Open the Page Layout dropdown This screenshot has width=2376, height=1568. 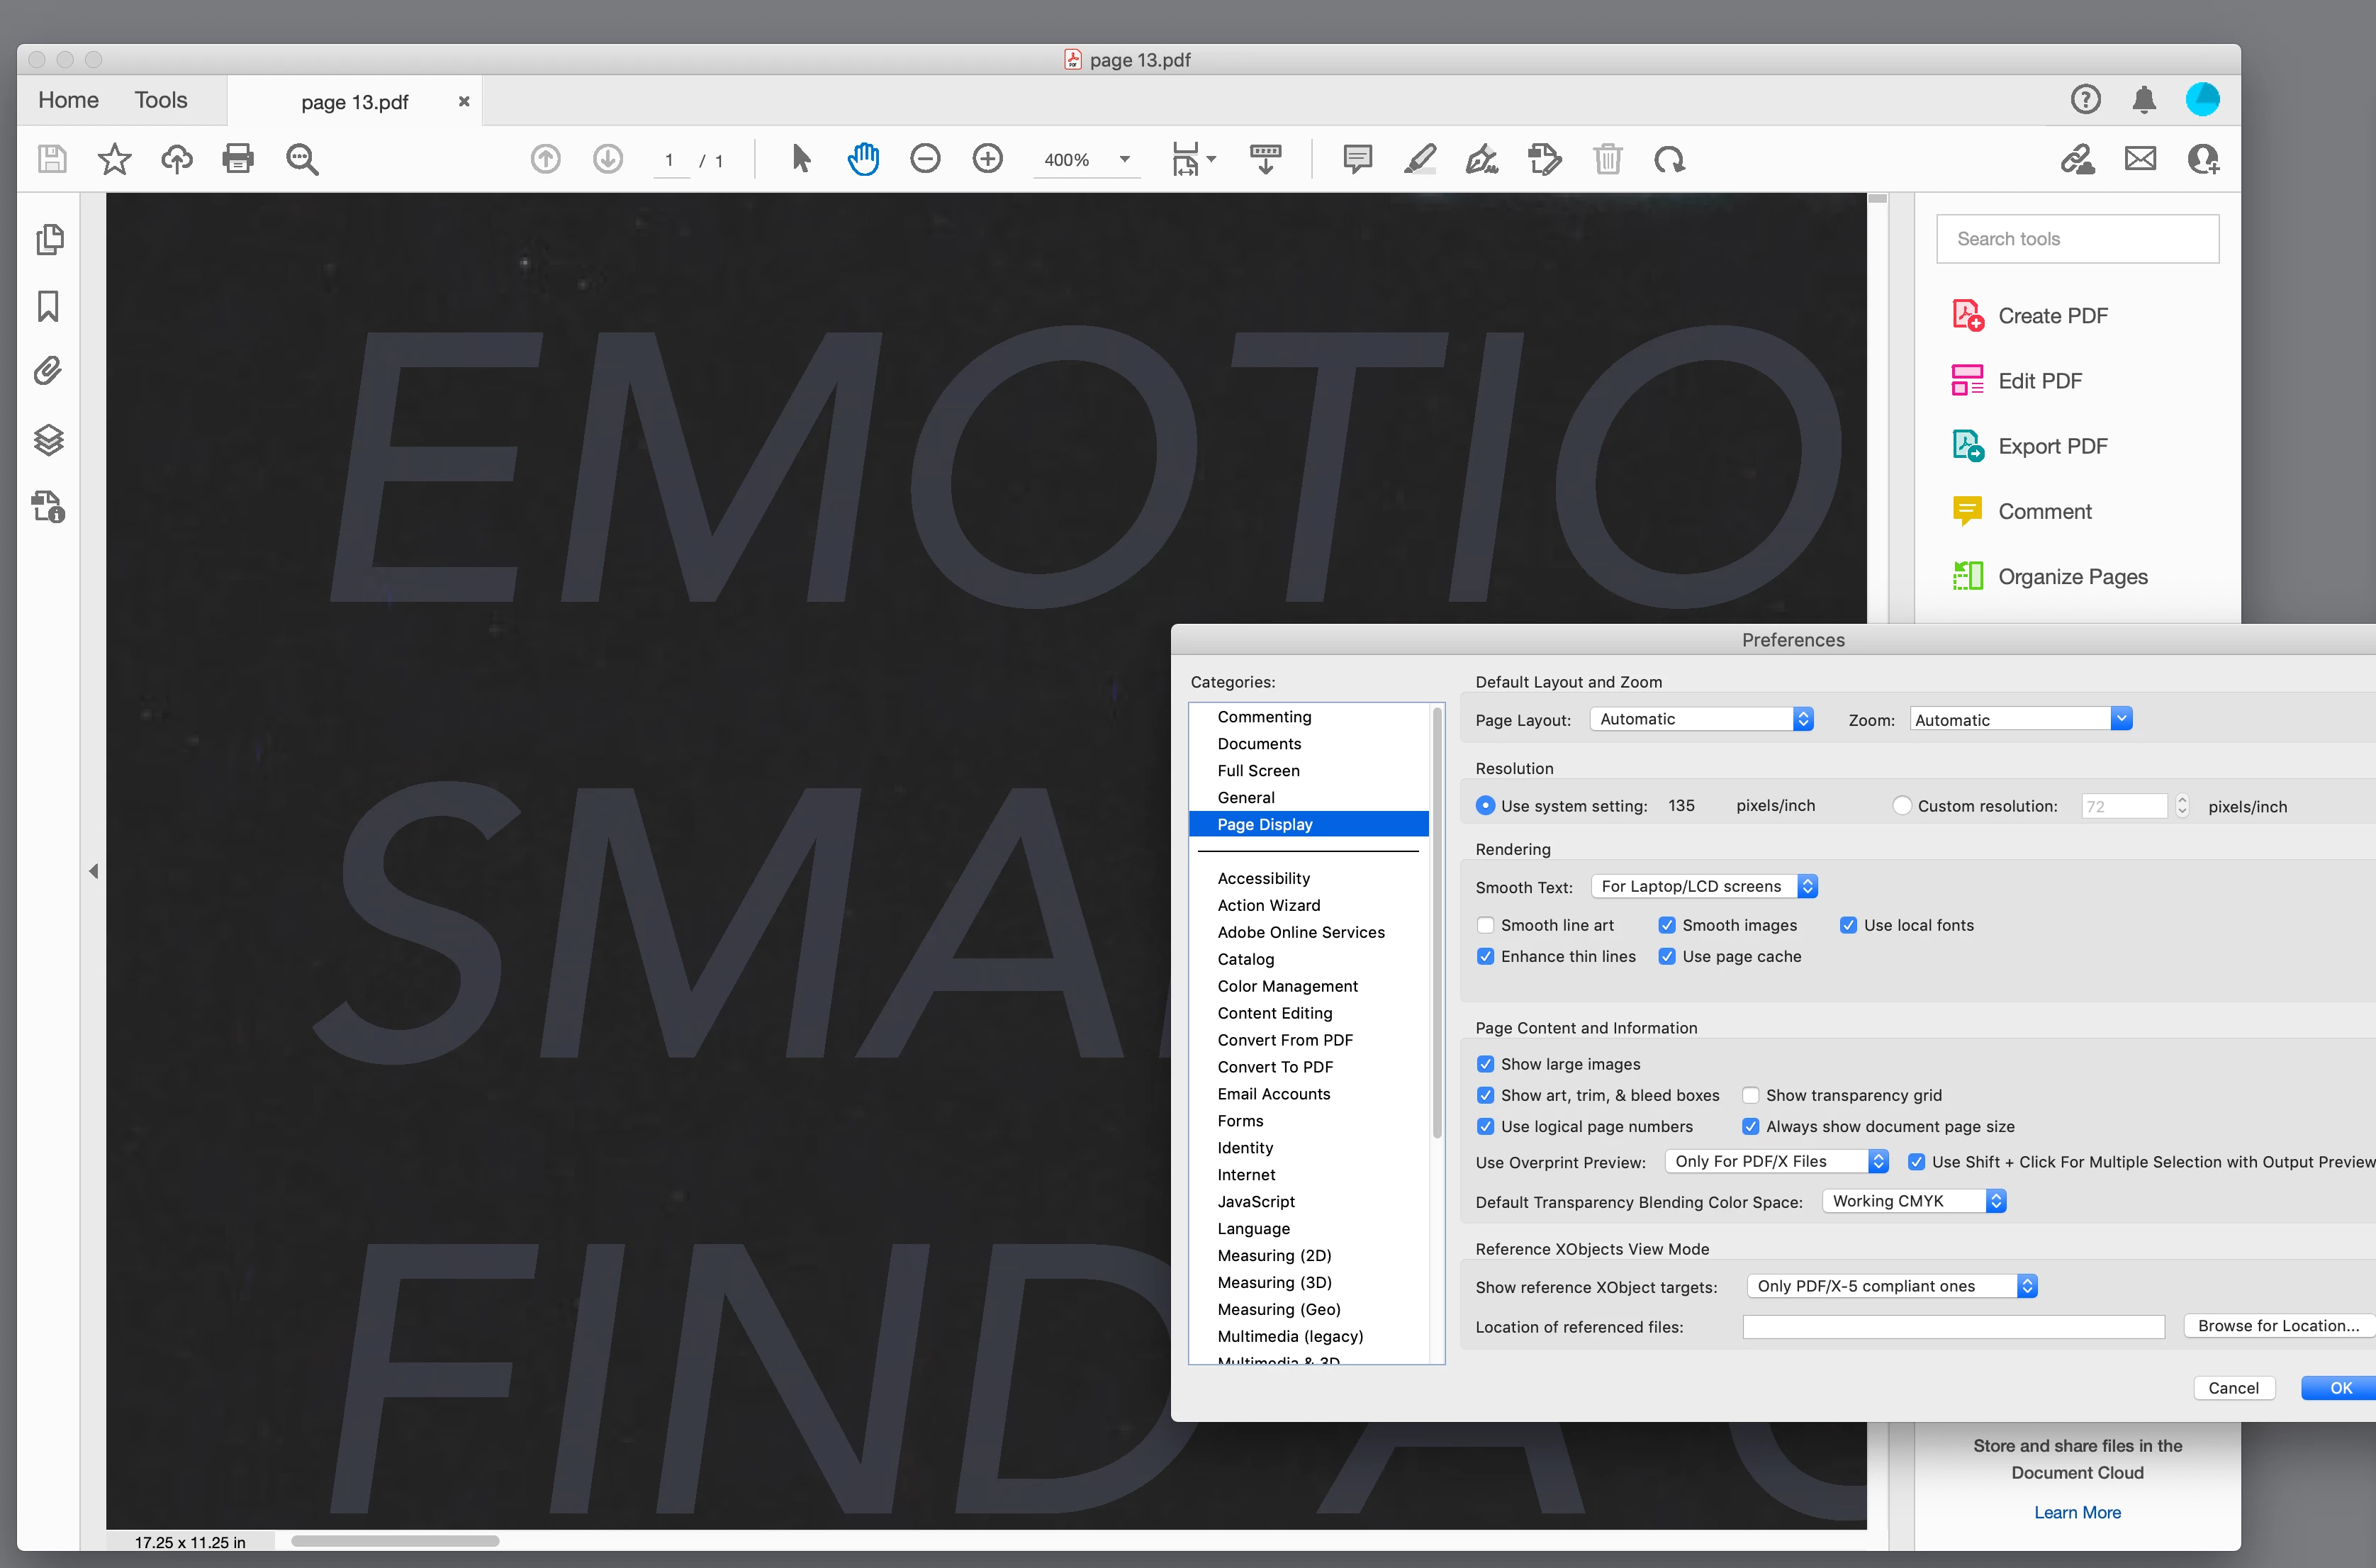(1701, 719)
